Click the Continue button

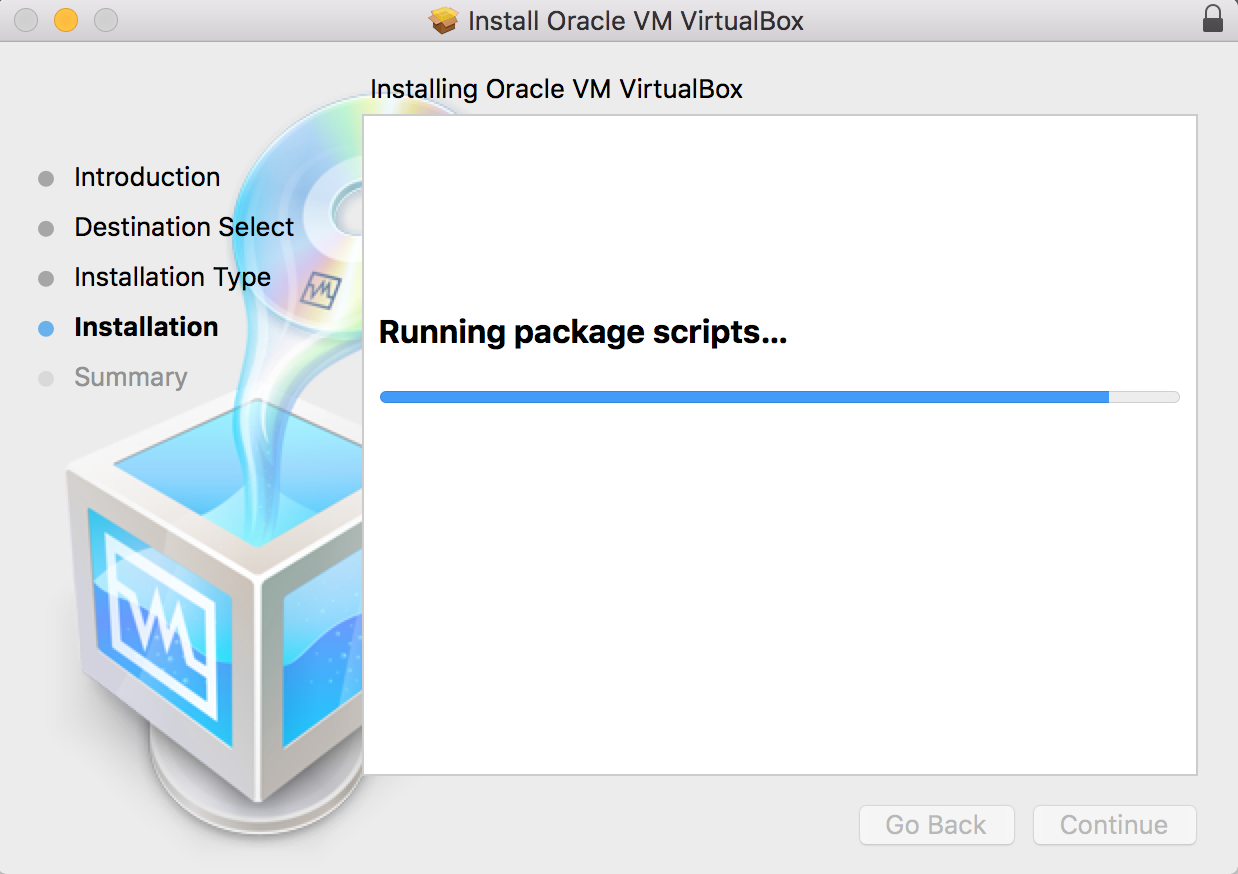point(1114,825)
